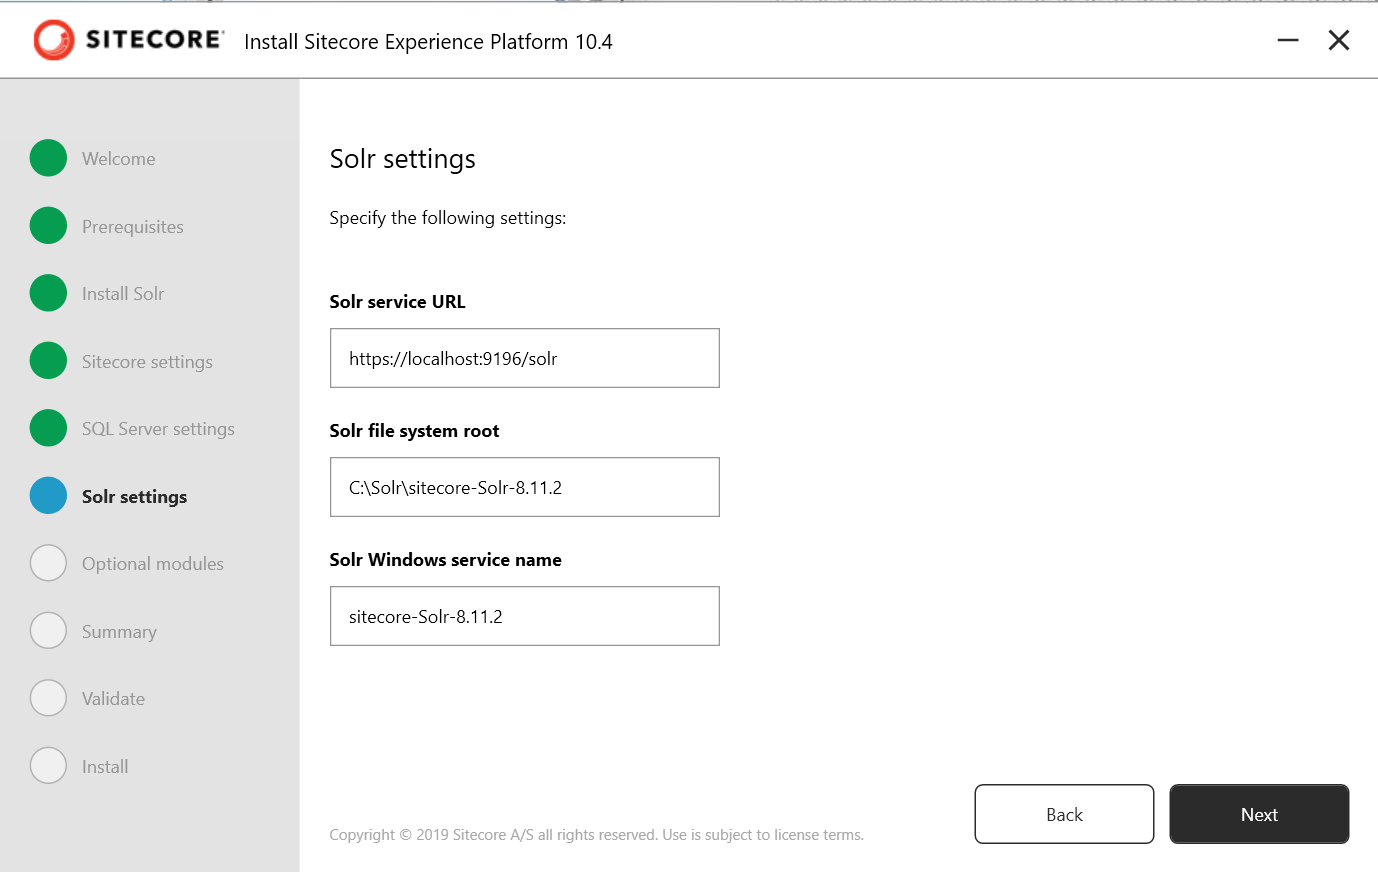Proceed with the Next button
The image size is (1378, 872).
click(x=1259, y=814)
